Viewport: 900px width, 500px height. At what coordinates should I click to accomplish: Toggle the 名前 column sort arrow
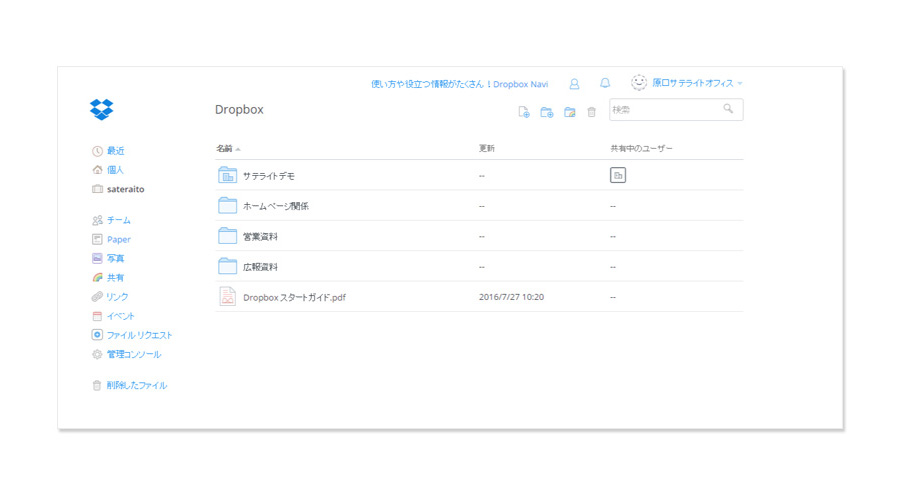click(238, 149)
